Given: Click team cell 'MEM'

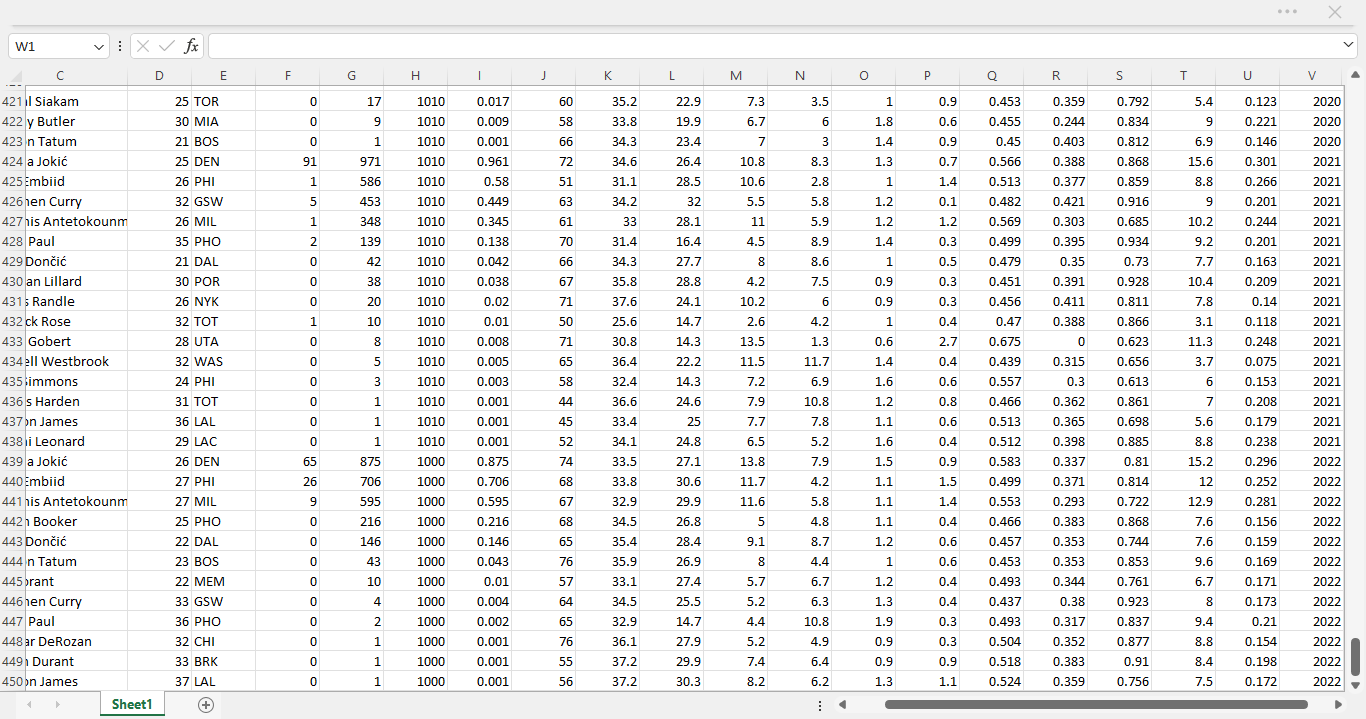Looking at the screenshot, I should pyautogui.click(x=223, y=581).
